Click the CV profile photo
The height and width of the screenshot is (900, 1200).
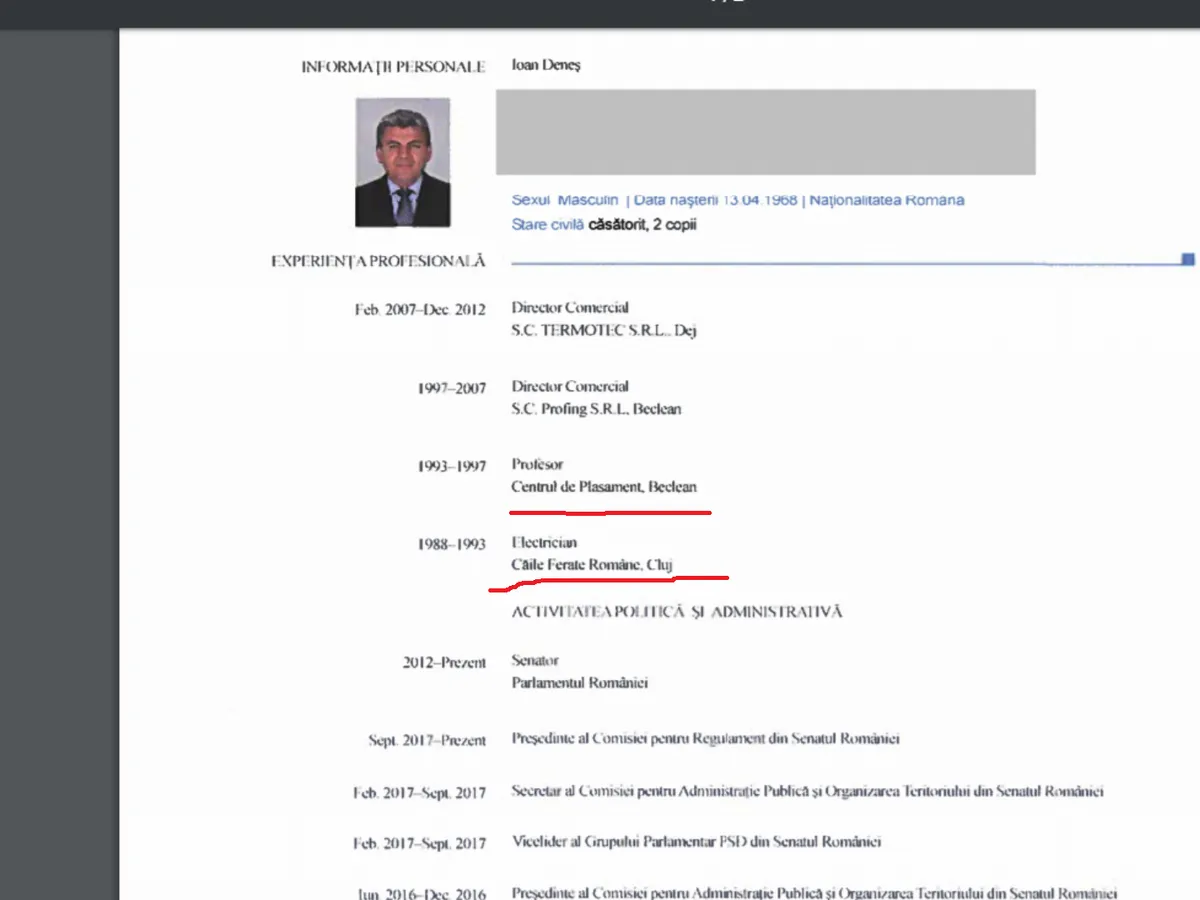click(x=402, y=162)
